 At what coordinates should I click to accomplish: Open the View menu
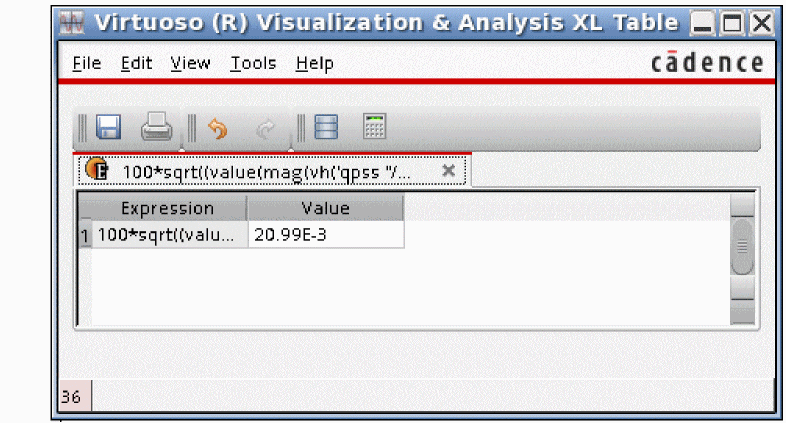[190, 64]
